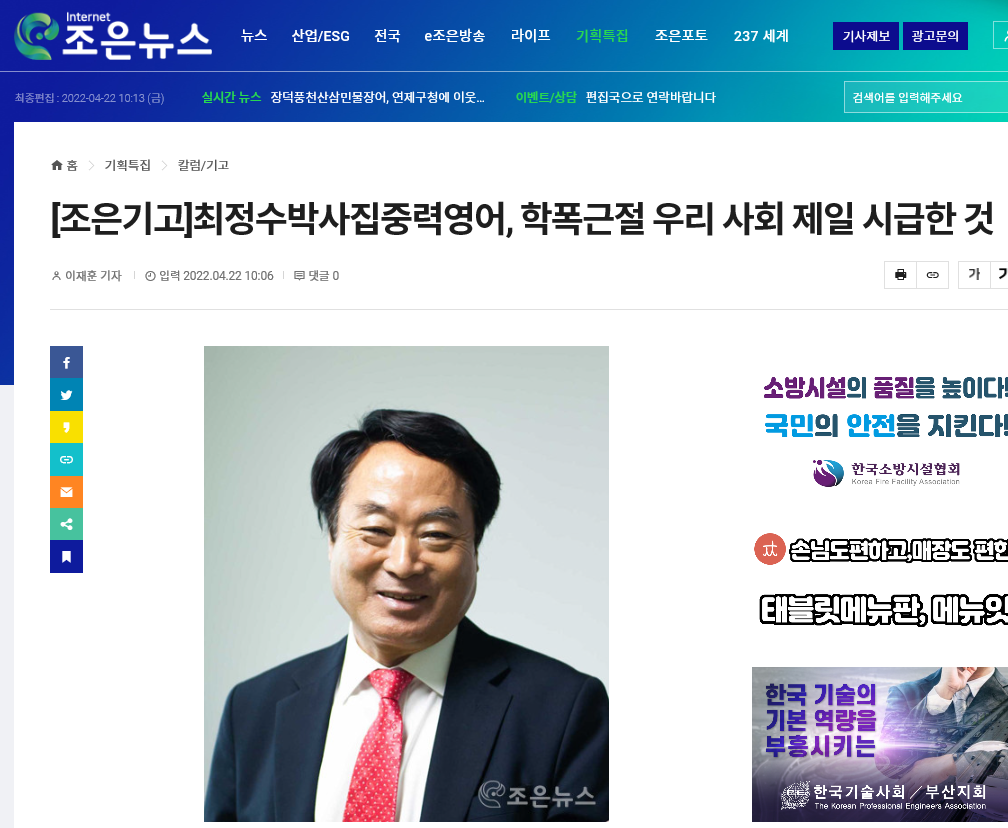Screen dimensions: 1008x828
Task: Print the article using printer icon
Action: pyautogui.click(x=901, y=275)
